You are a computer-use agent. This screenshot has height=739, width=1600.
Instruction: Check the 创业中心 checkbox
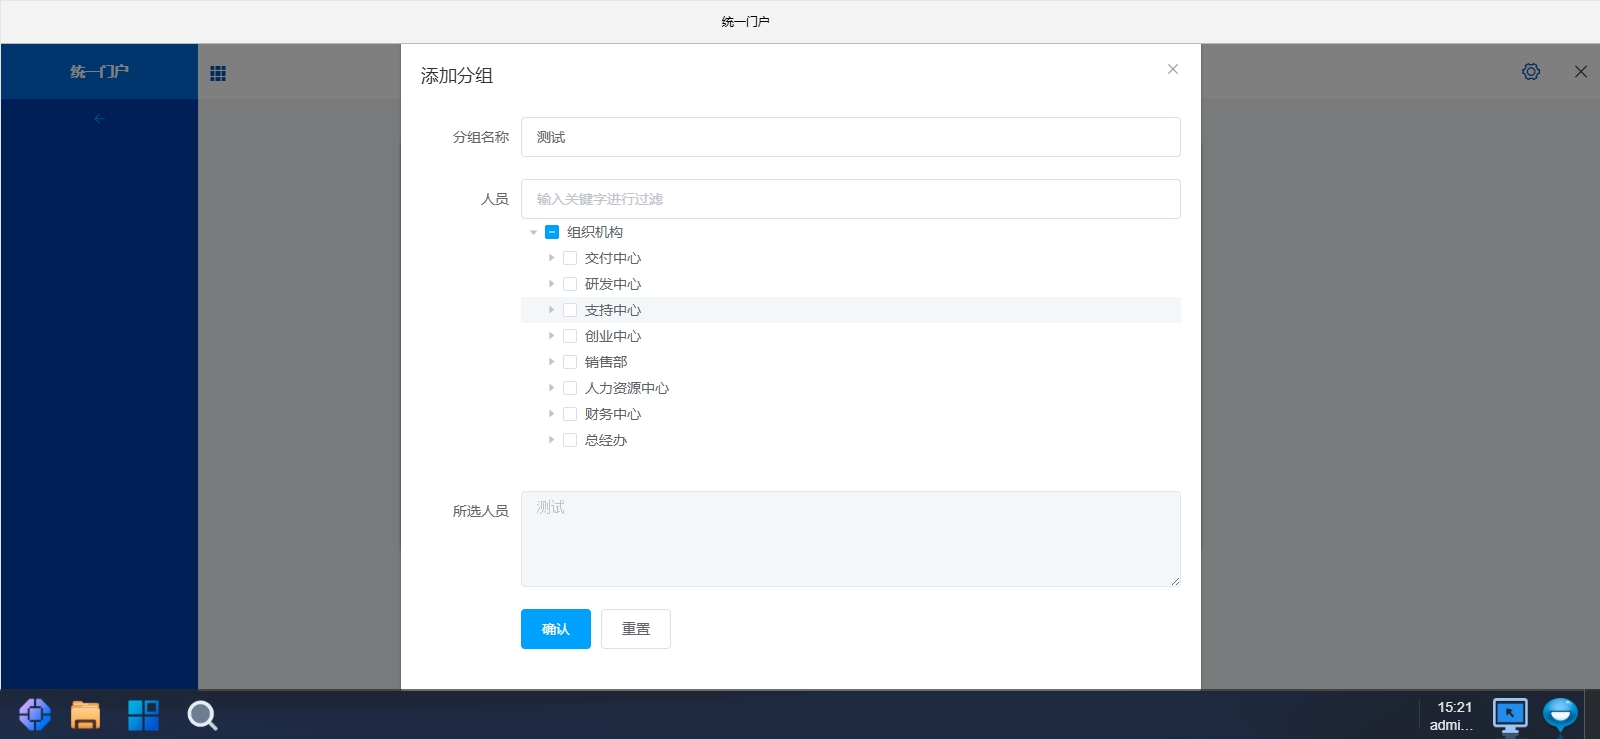click(570, 336)
